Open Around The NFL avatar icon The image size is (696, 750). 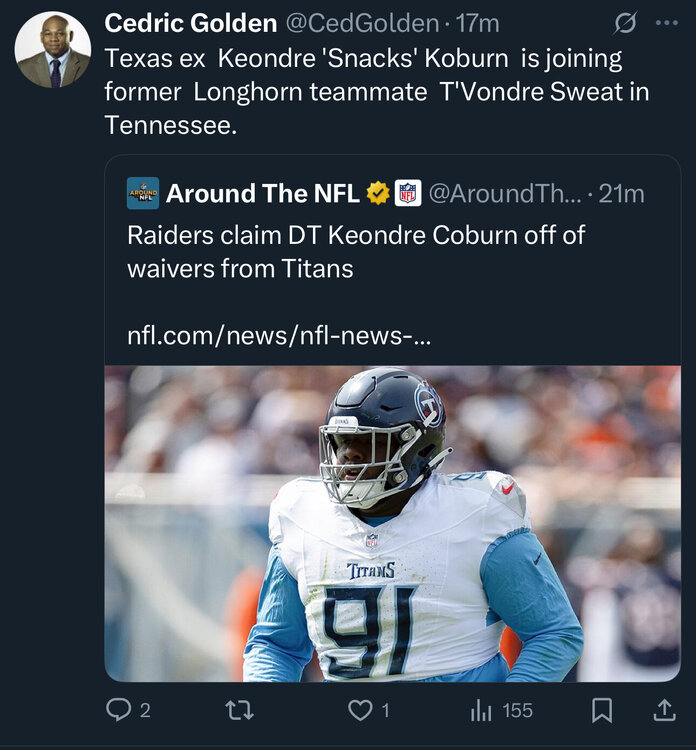tap(143, 193)
